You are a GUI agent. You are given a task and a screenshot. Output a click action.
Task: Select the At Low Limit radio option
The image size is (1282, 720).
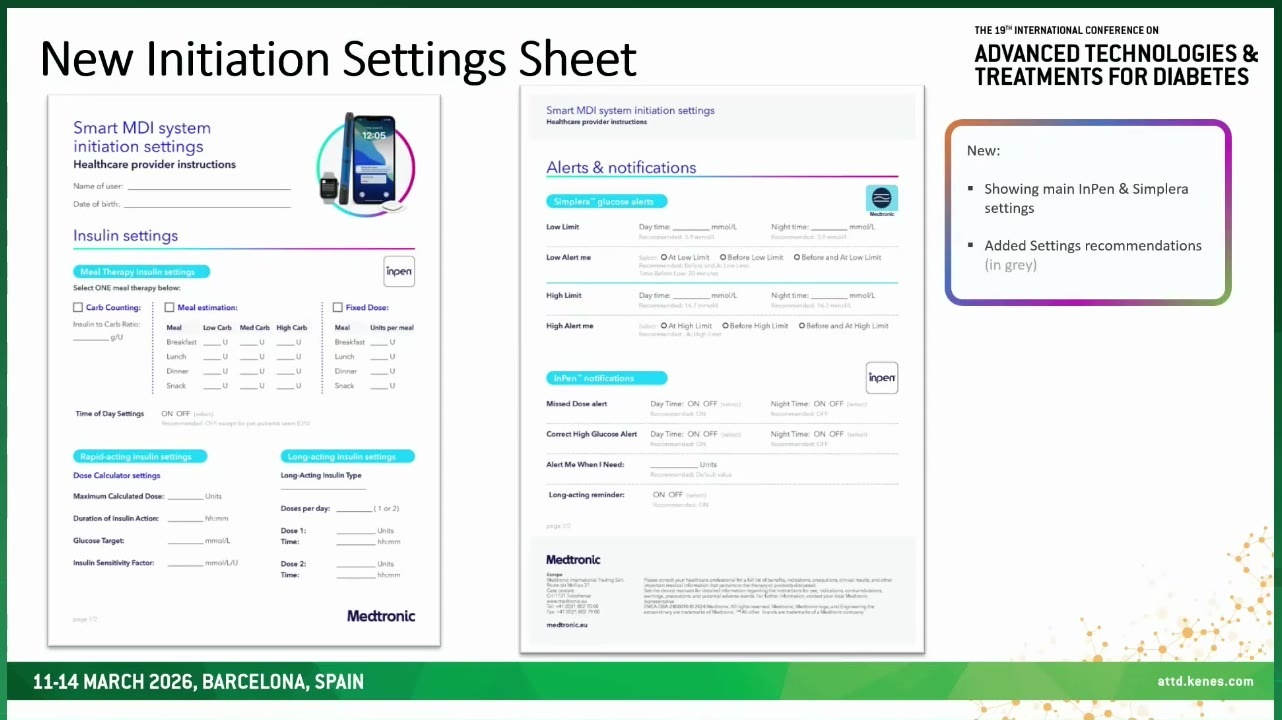664,257
